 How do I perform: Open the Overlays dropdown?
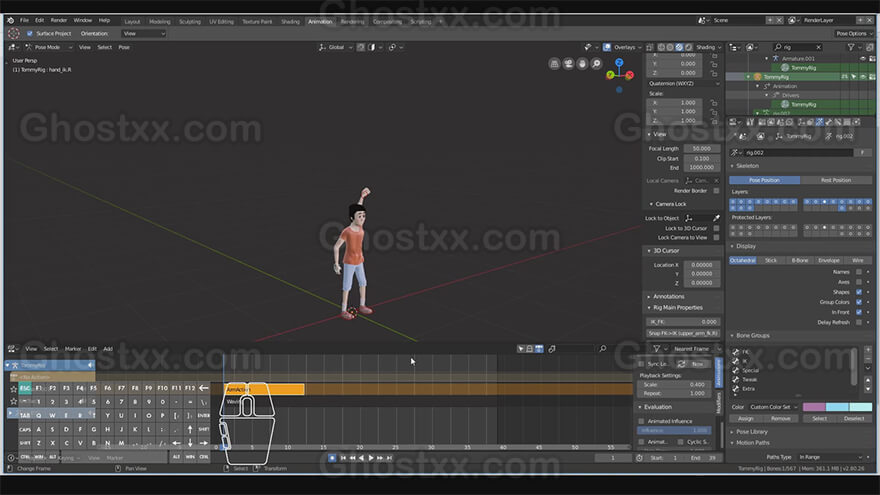627,48
